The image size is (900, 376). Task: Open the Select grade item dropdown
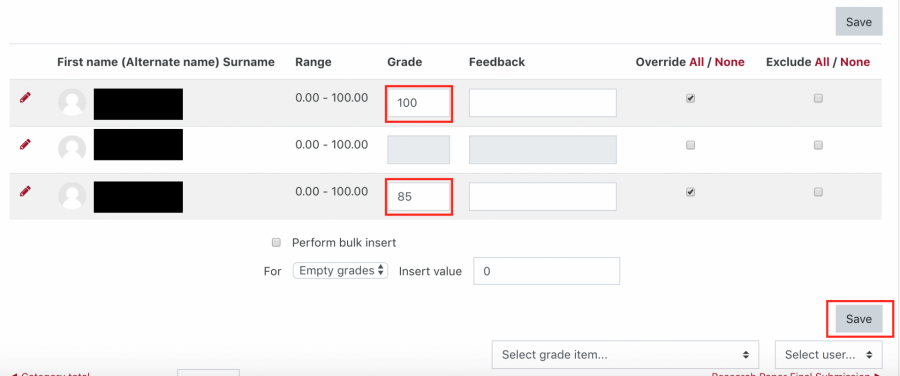(x=625, y=355)
